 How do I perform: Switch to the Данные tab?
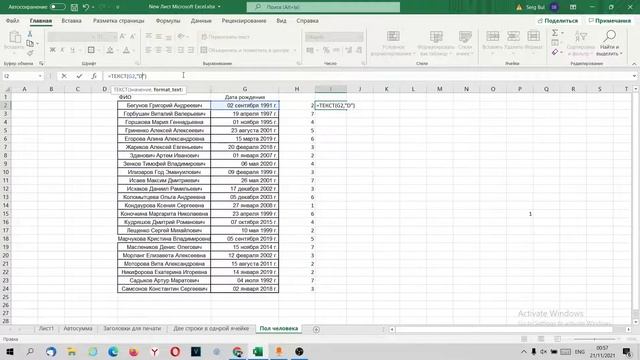[201, 20]
